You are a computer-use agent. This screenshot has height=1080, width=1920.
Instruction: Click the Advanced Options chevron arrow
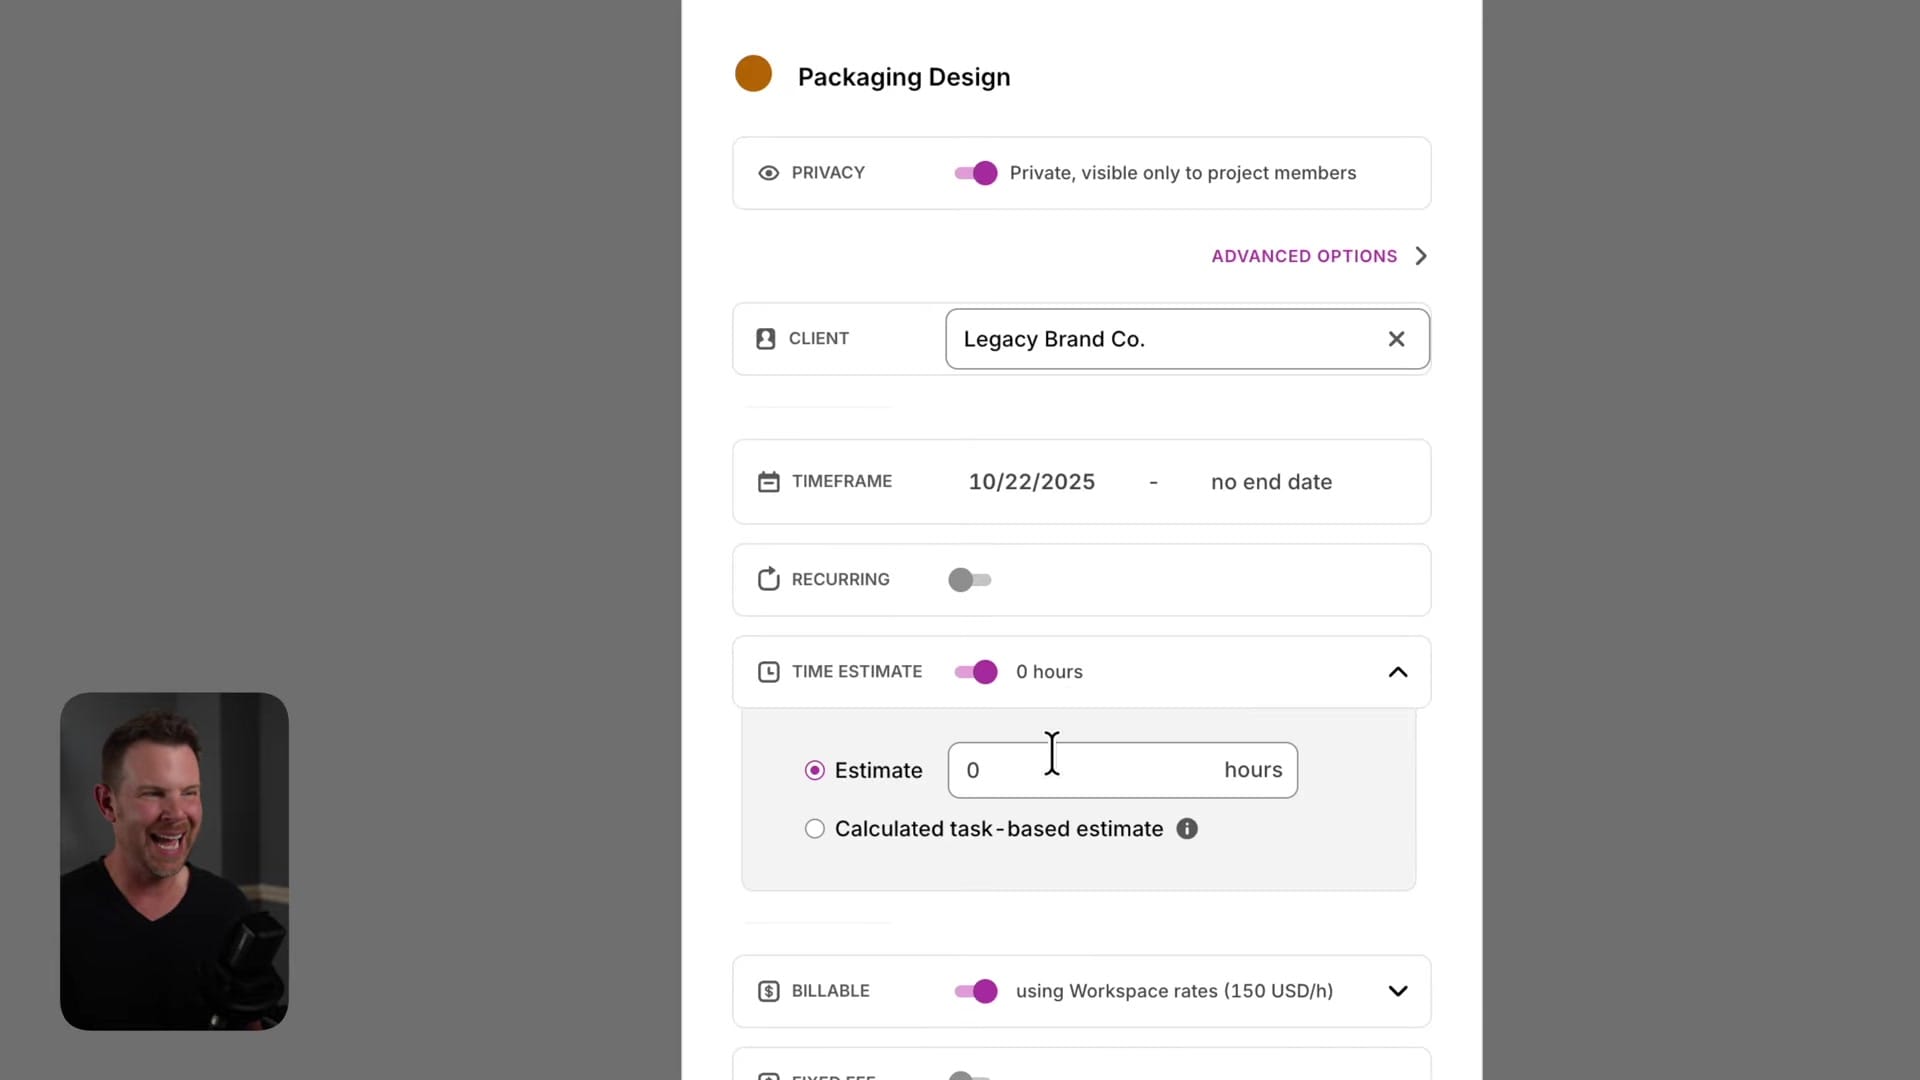(1421, 256)
